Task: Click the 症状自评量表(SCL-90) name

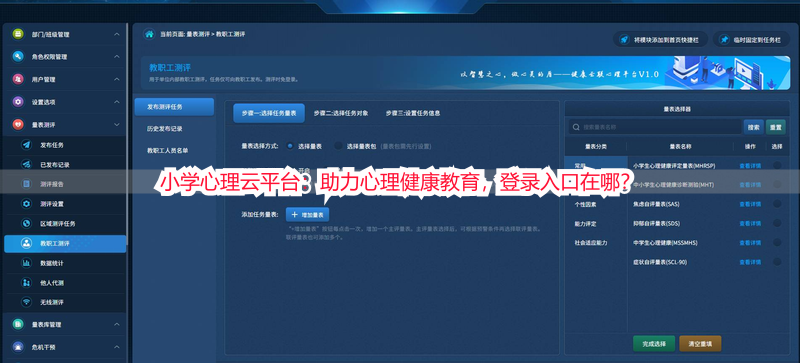Action: pos(659,262)
